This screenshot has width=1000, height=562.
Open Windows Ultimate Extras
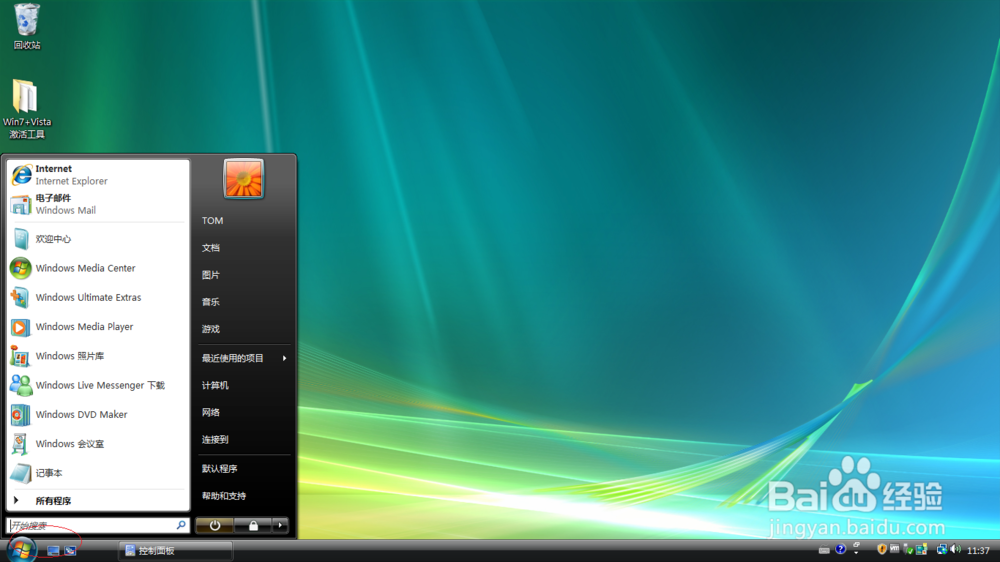point(98,297)
